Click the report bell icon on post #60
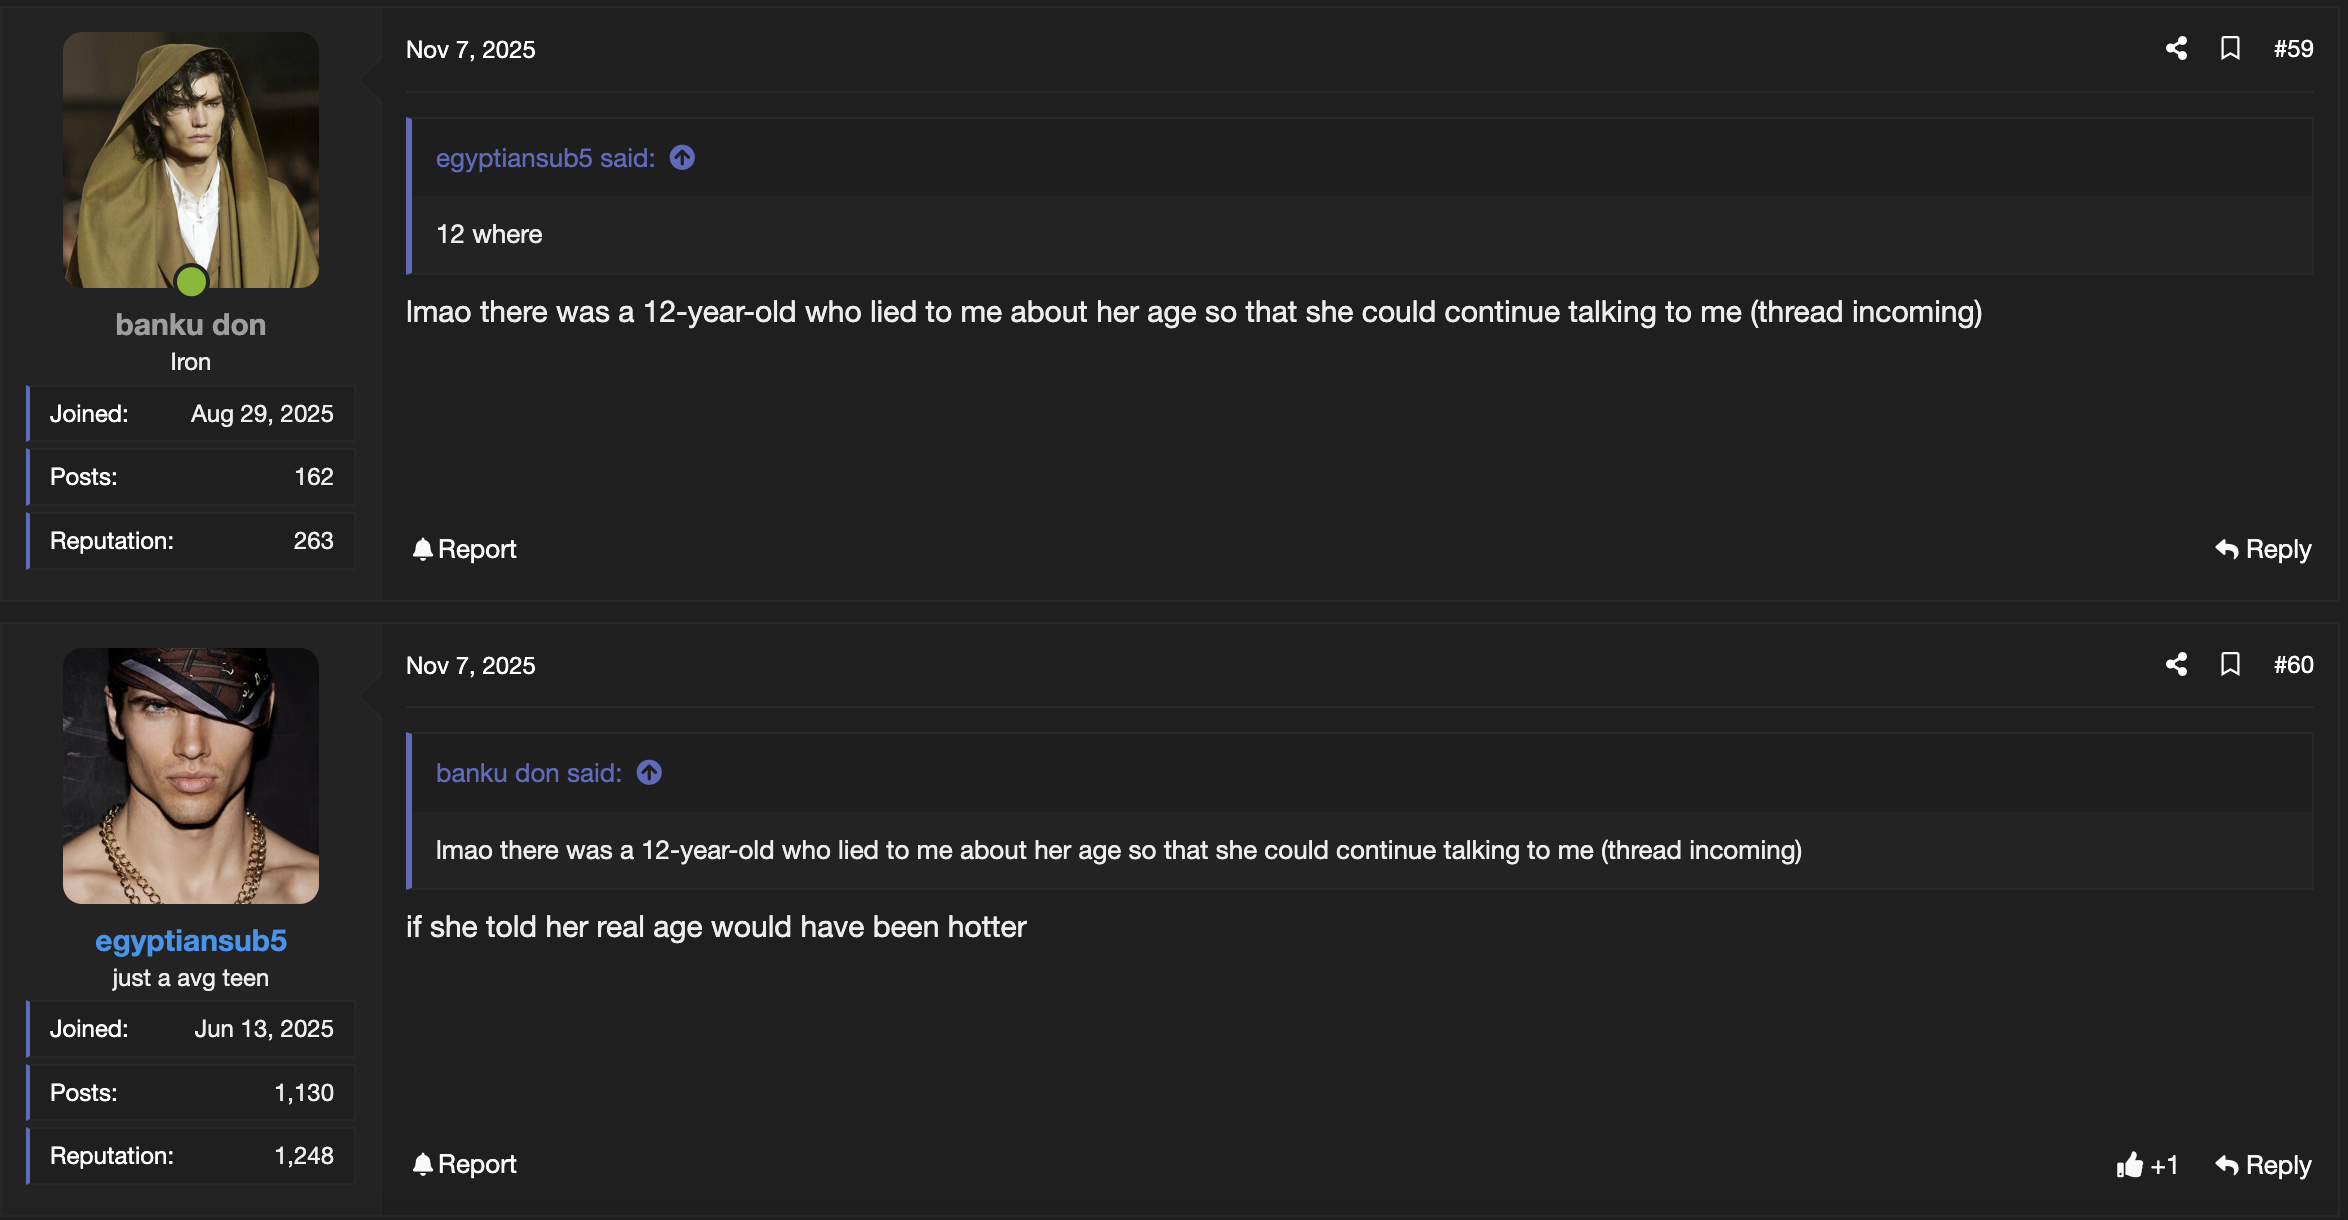The height and width of the screenshot is (1220, 2348). [423, 1163]
